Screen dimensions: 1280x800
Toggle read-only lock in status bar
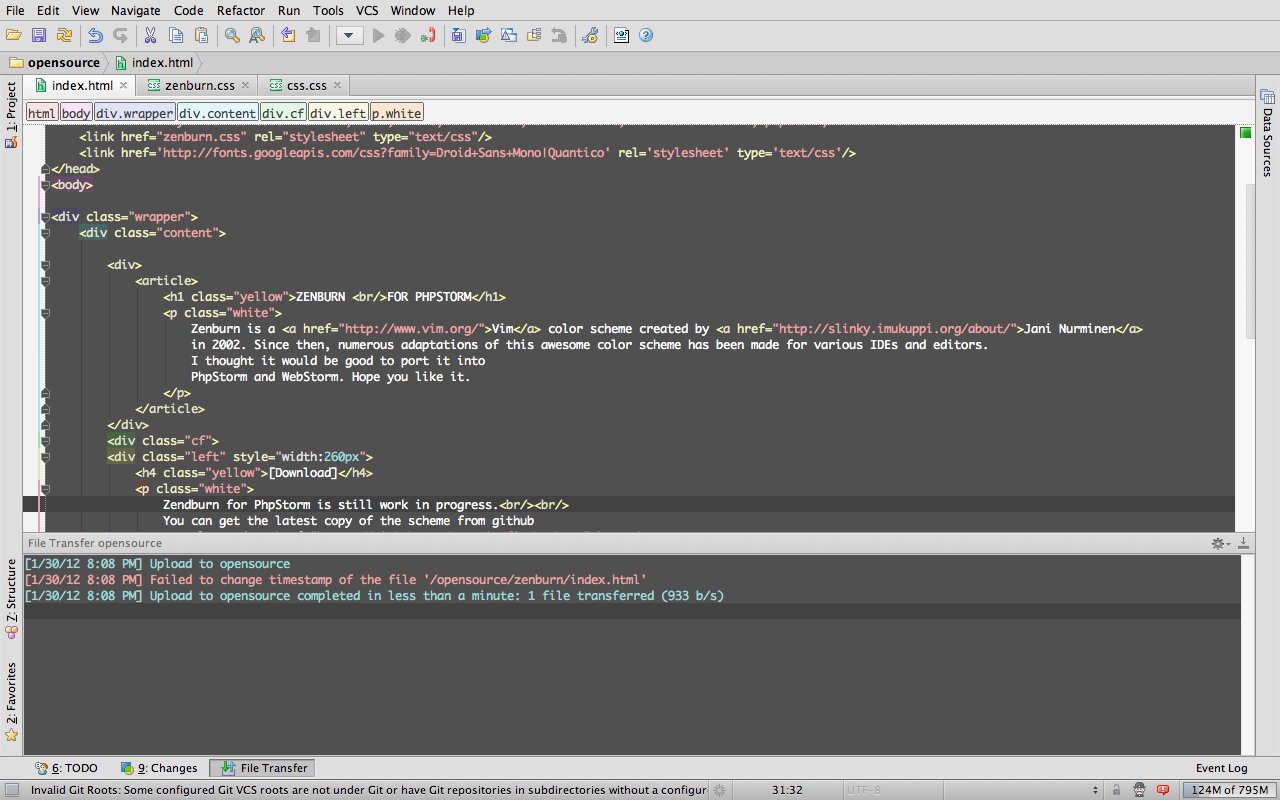[1116, 789]
